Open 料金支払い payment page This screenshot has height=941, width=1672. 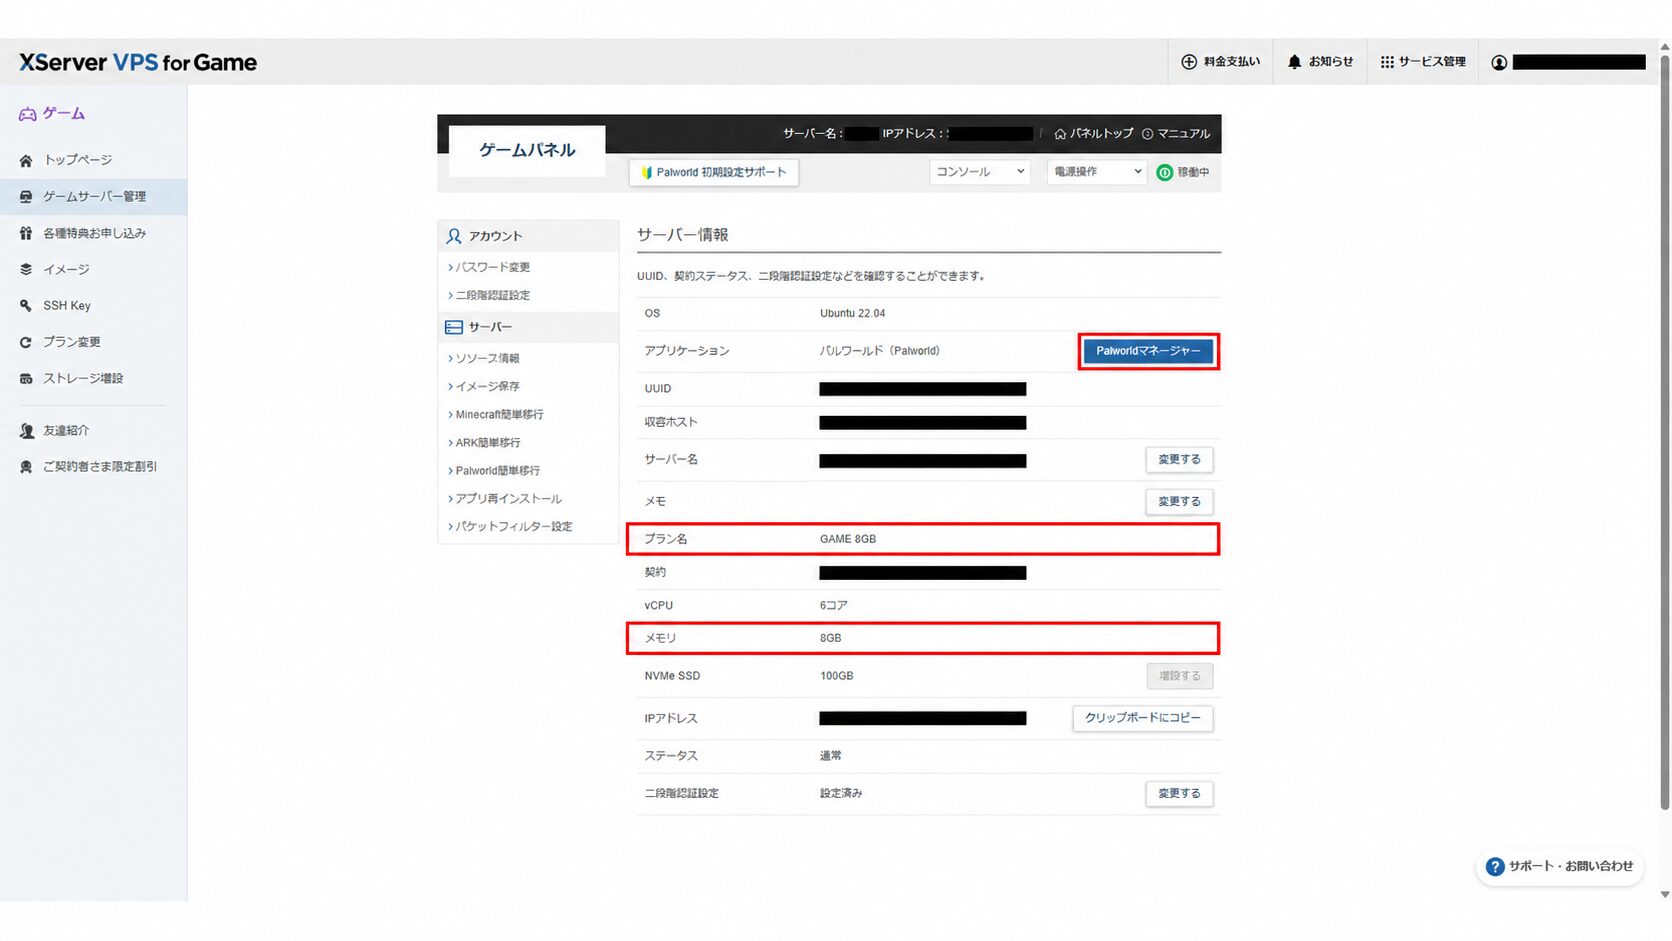pyautogui.click(x=1220, y=62)
